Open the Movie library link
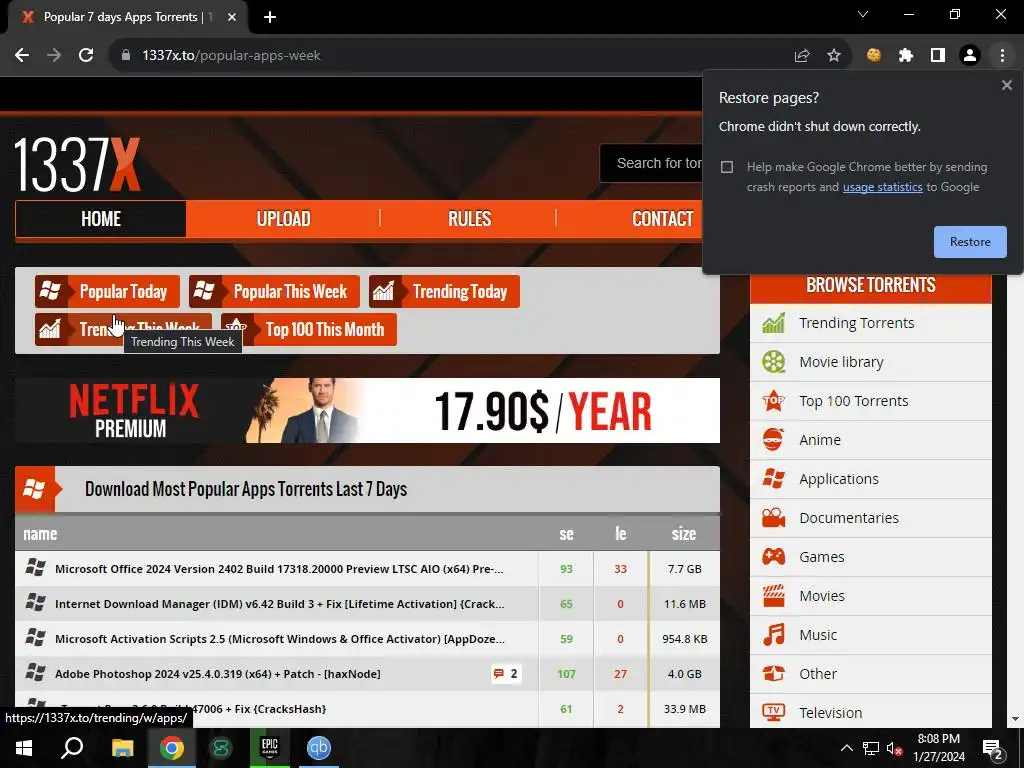Viewport: 1024px width, 768px height. [x=841, y=362]
